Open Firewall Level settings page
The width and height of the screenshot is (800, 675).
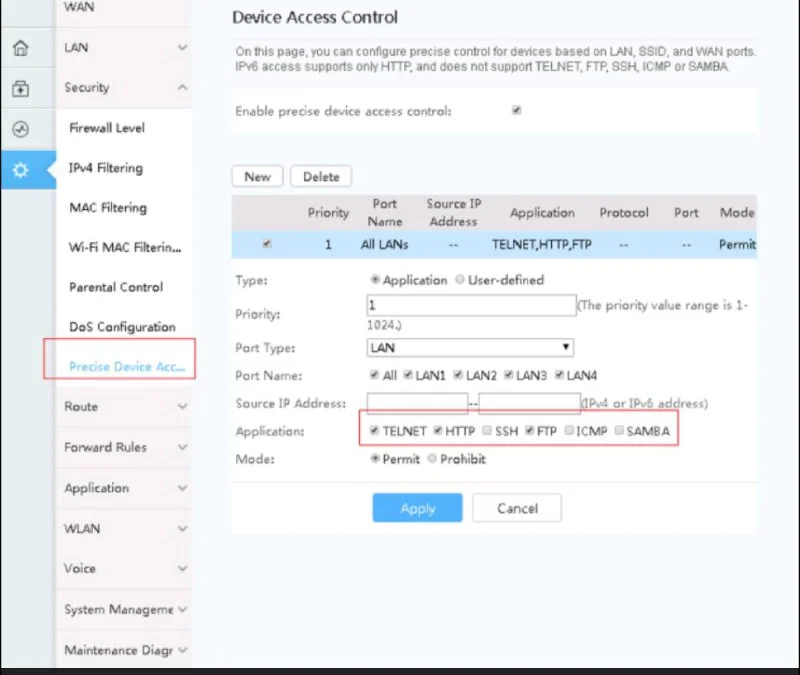point(107,128)
